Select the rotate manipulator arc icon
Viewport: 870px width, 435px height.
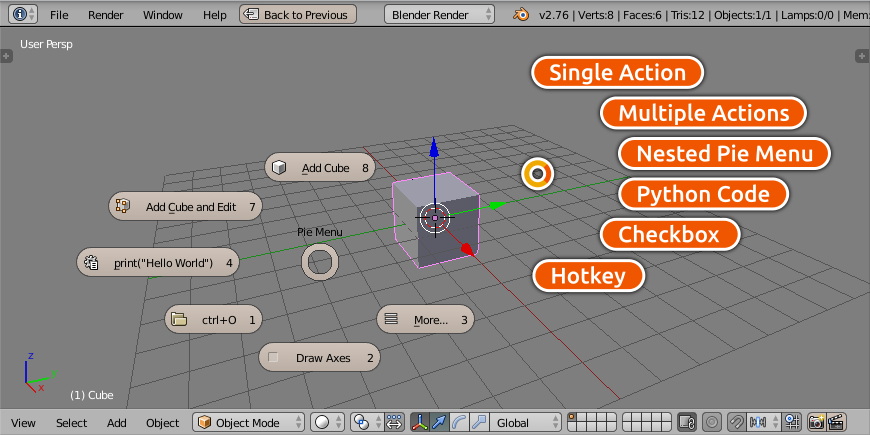pyautogui.click(x=459, y=423)
